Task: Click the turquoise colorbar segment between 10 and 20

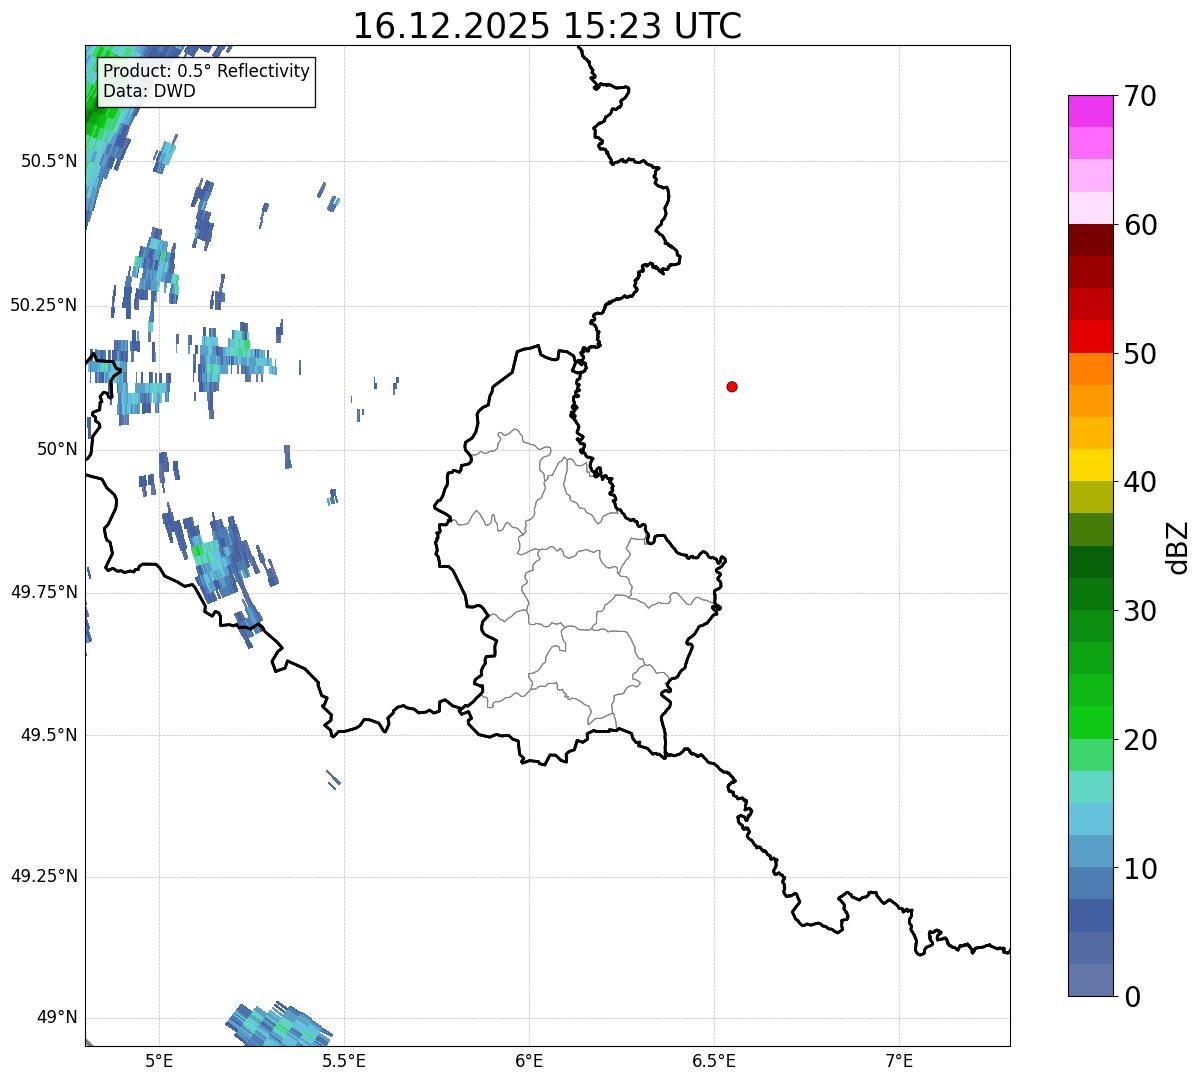Action: tap(1091, 787)
